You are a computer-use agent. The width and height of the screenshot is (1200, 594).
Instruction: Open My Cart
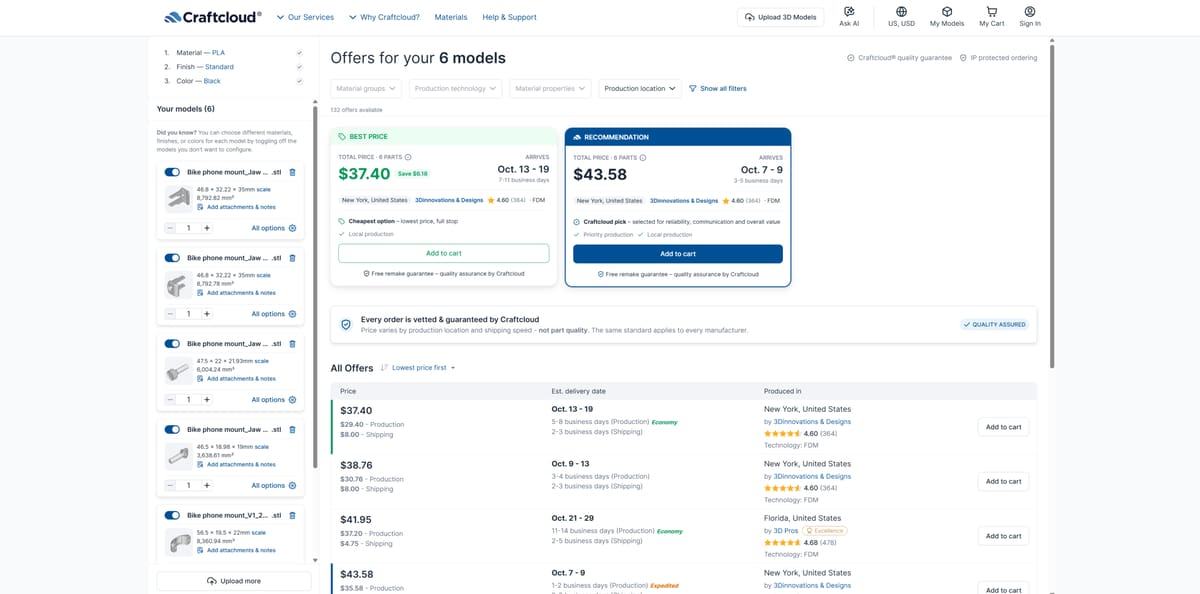[992, 16]
